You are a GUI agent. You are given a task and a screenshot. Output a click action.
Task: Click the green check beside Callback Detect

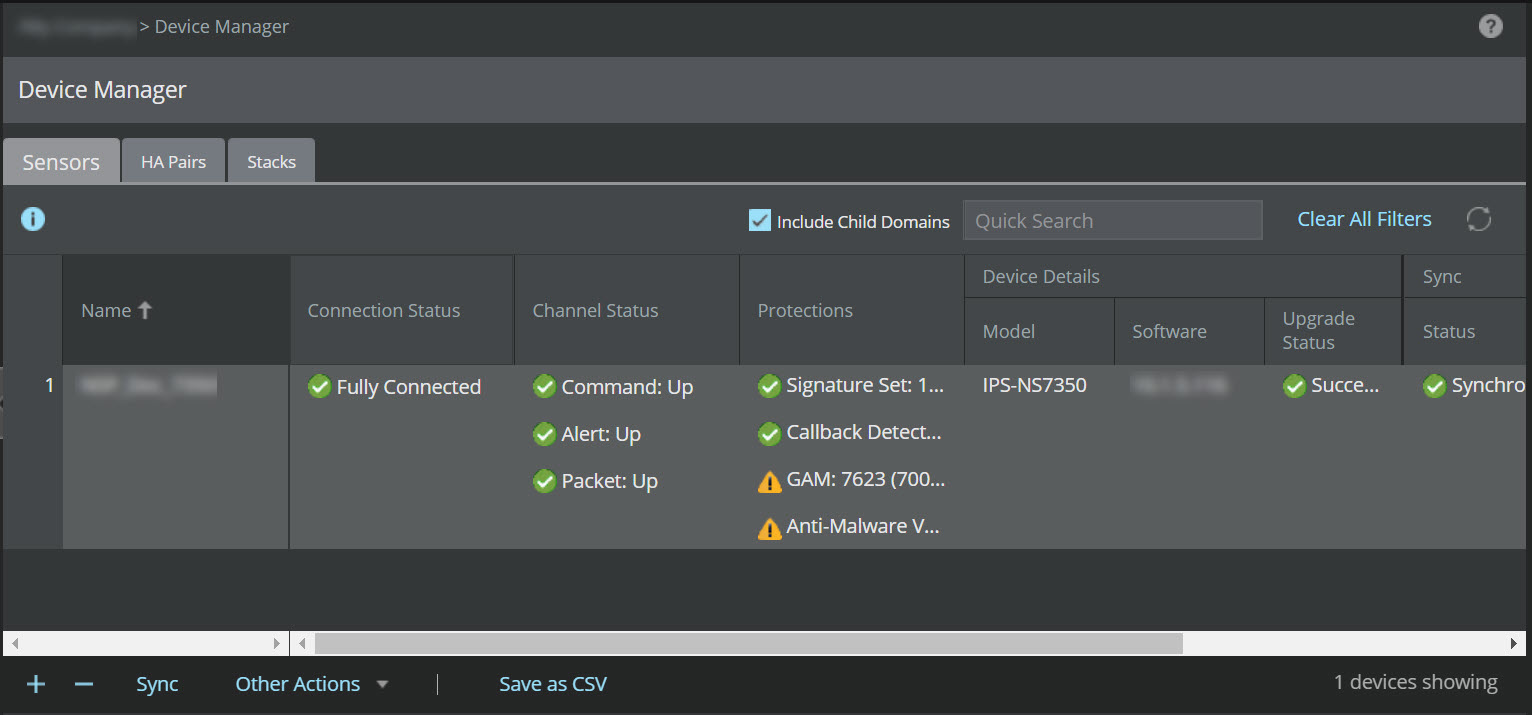coord(769,433)
